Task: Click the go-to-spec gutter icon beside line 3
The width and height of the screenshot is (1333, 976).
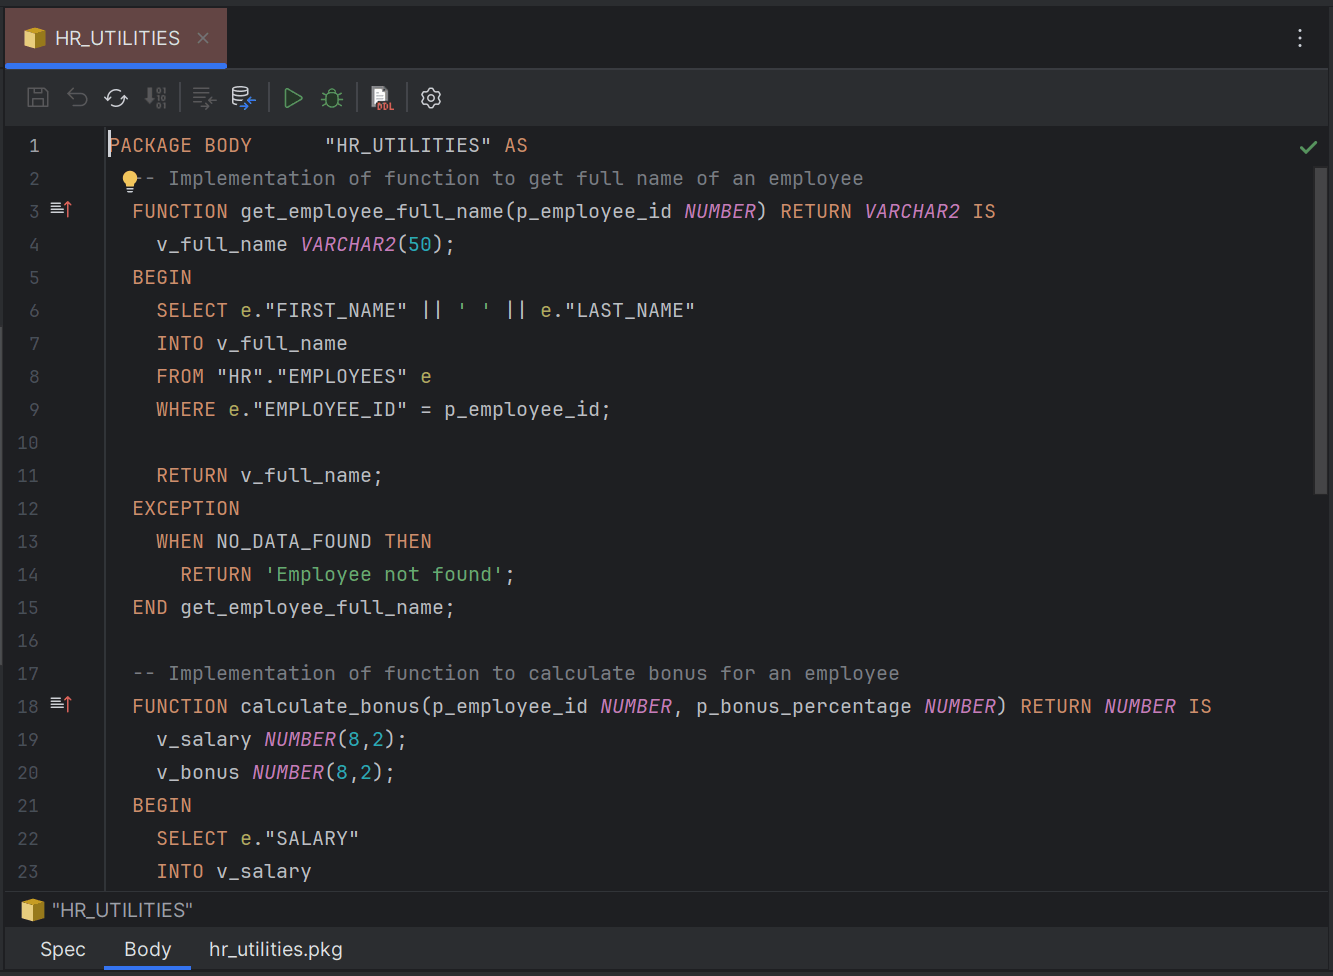Action: [60, 210]
